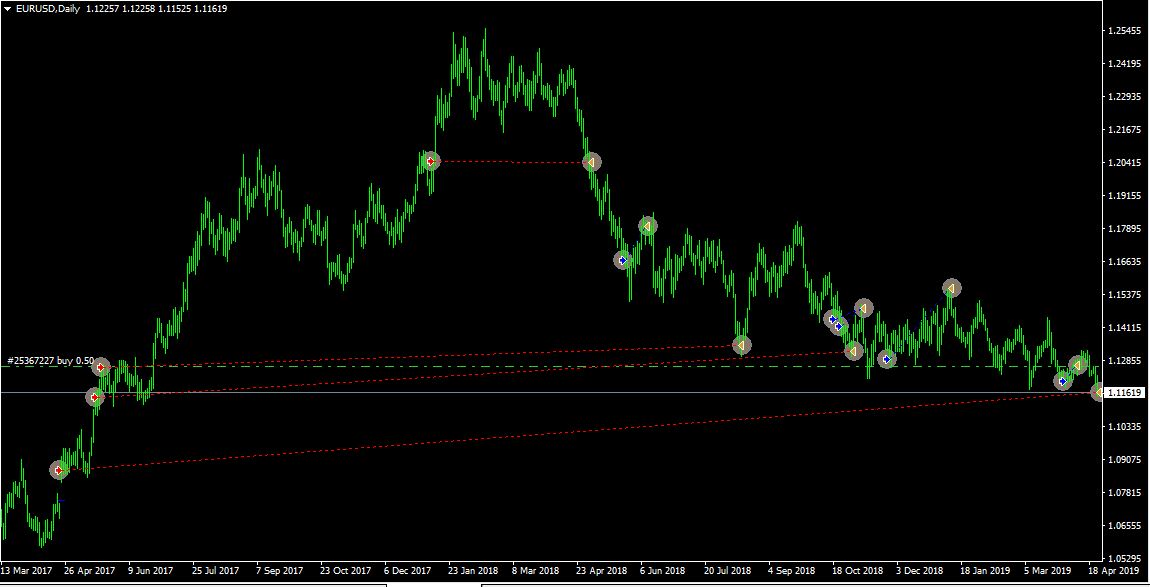Click the 1.17895 price axis label
Screen dimensions: 1150x587
tap(1125, 229)
